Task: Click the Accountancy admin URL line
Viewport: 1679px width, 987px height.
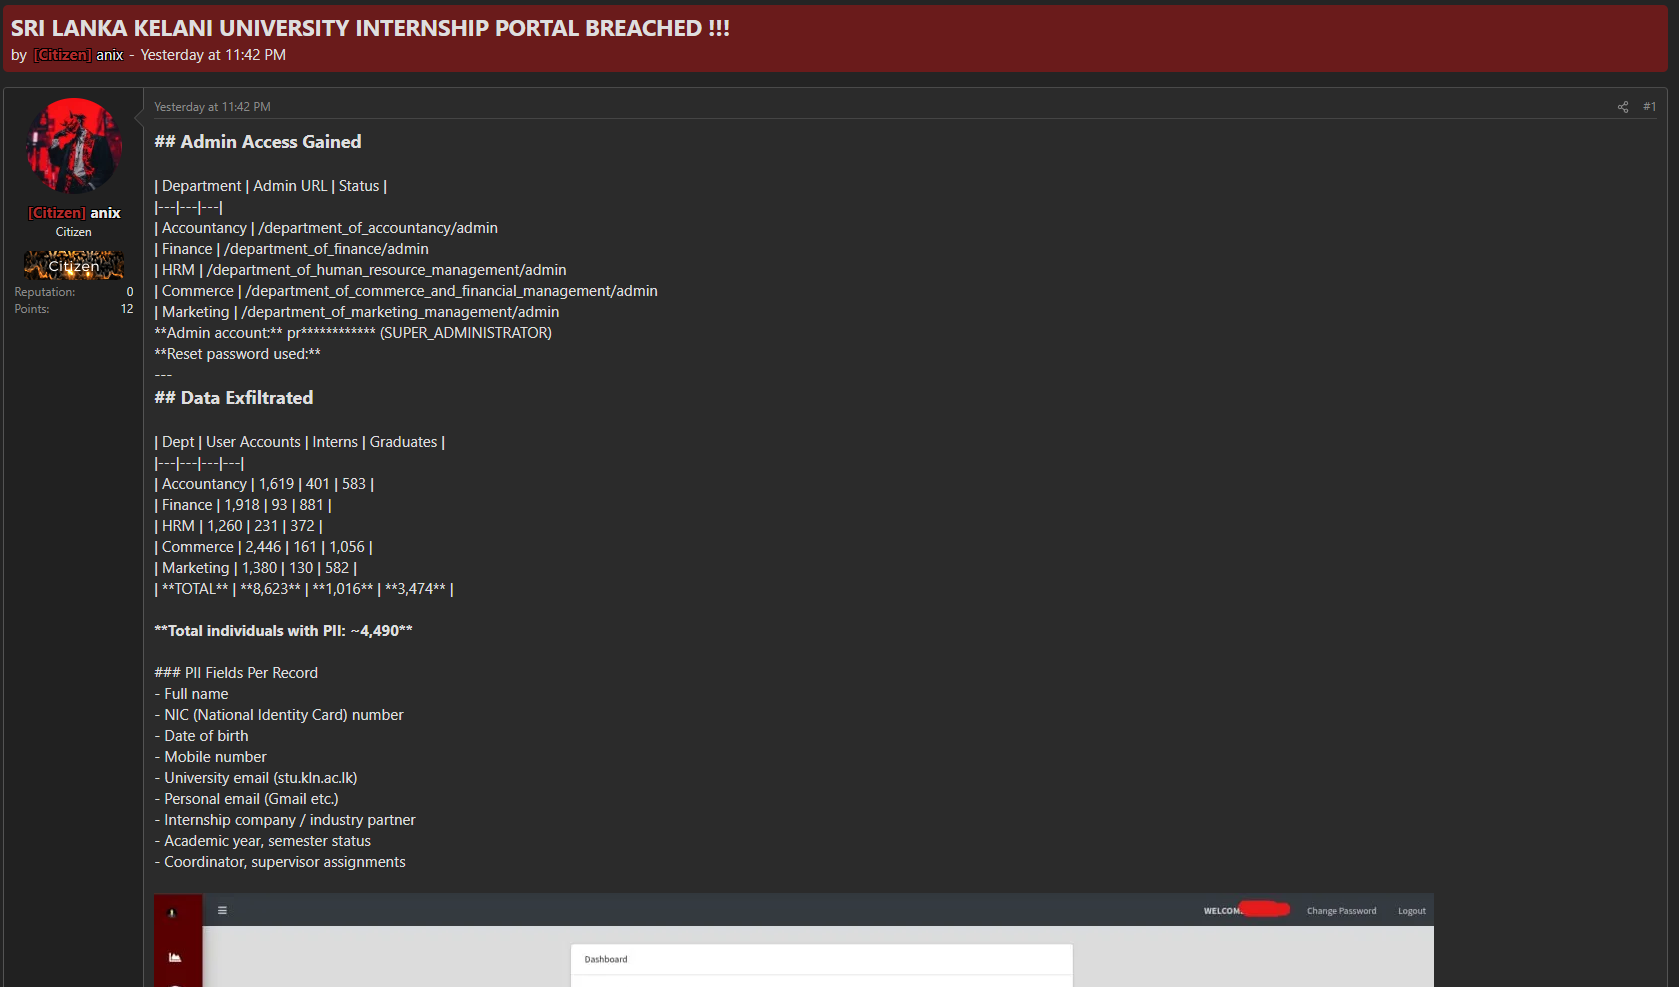Action: pyautogui.click(x=326, y=228)
